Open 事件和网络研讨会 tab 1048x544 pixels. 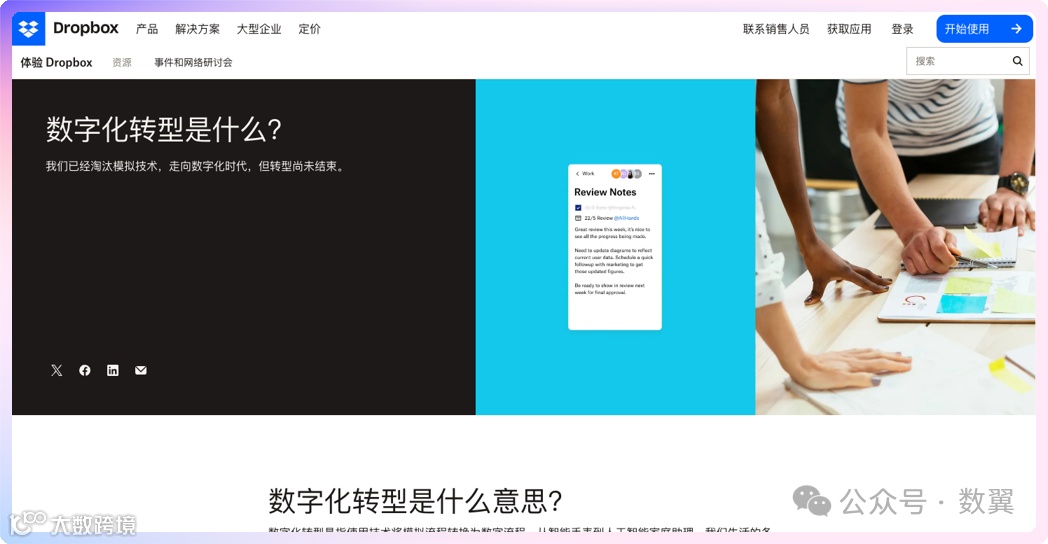[193, 62]
